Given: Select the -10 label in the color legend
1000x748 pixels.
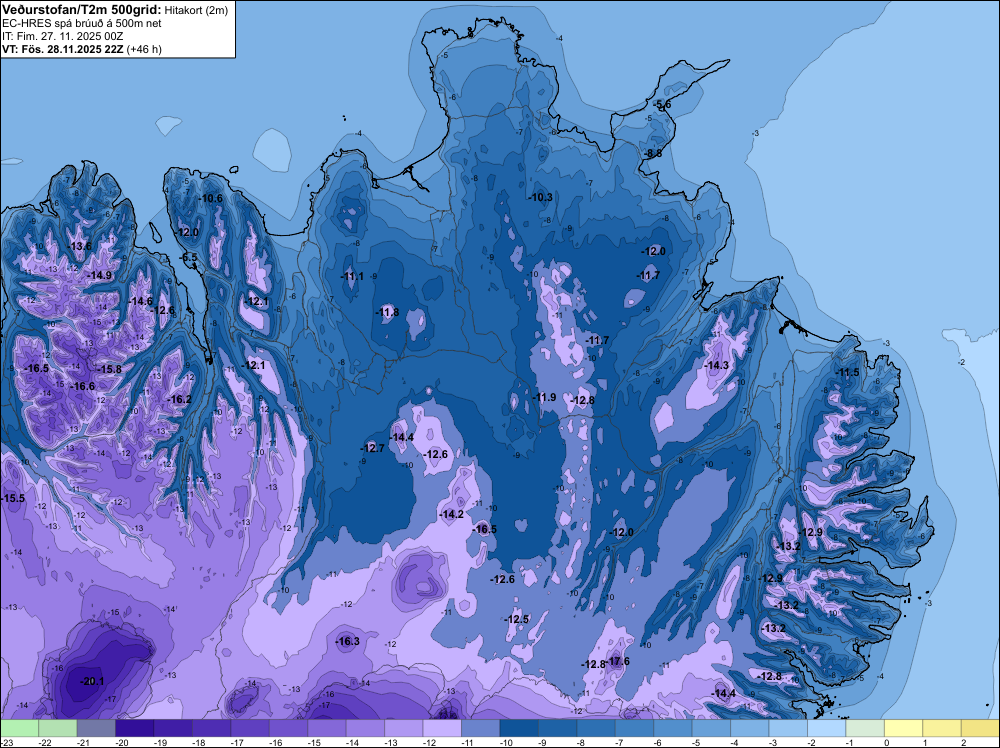Looking at the screenshot, I should pos(506,742).
